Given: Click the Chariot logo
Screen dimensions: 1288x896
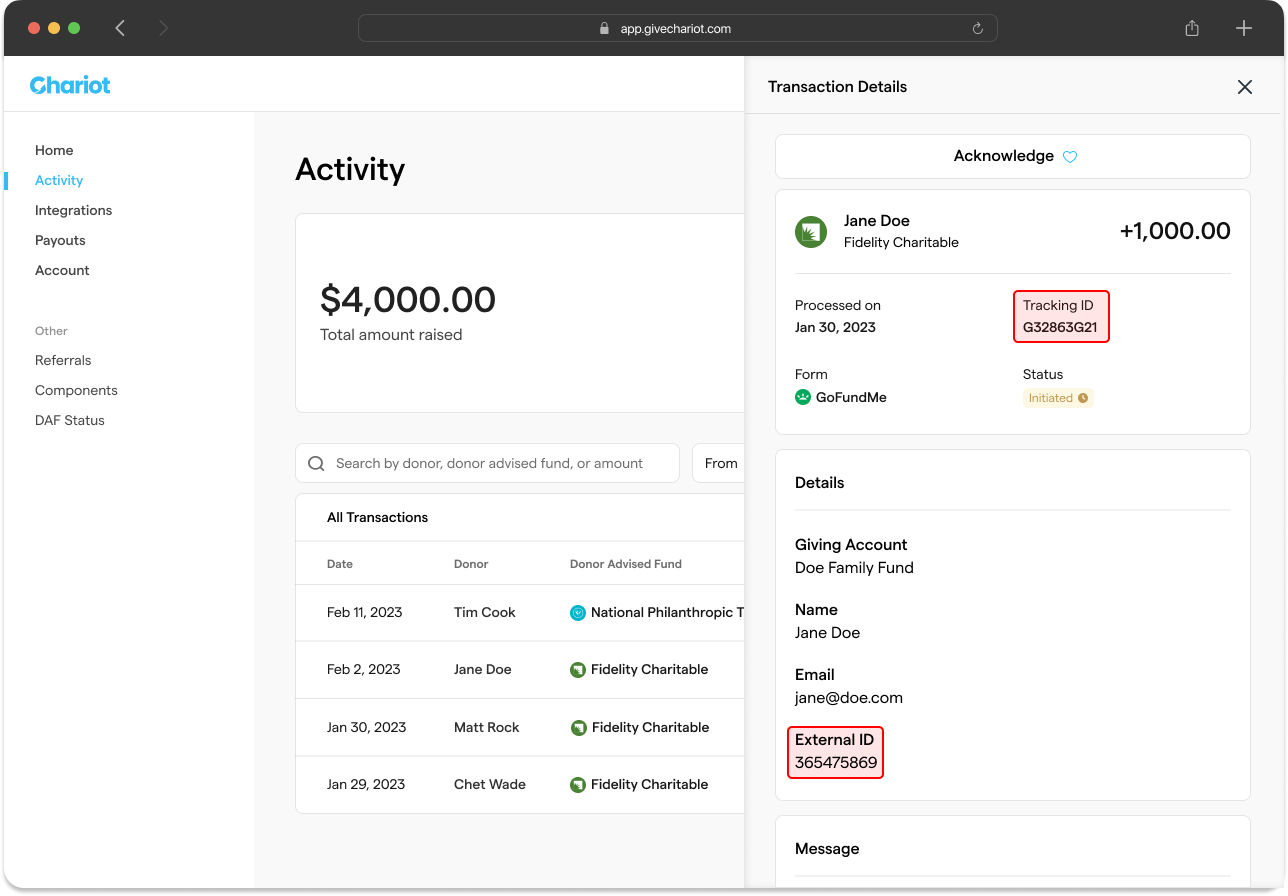Looking at the screenshot, I should click(x=70, y=85).
